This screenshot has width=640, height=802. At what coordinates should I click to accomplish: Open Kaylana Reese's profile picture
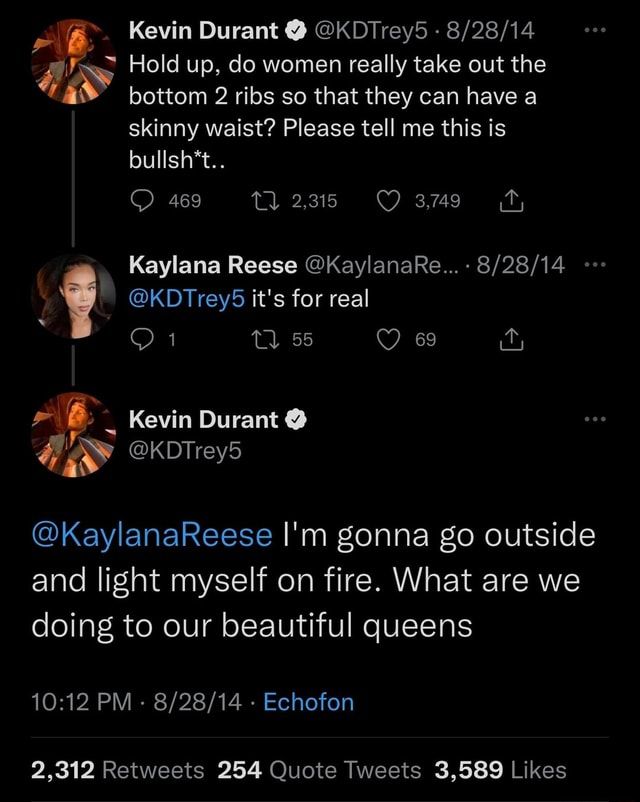(73, 294)
